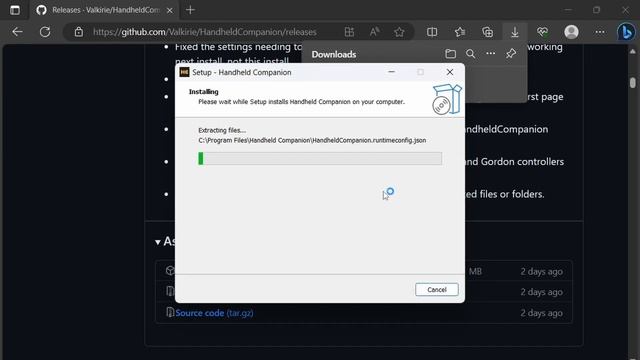The width and height of the screenshot is (640, 360).
Task: Click the setup installer box image
Action: tap(447, 99)
